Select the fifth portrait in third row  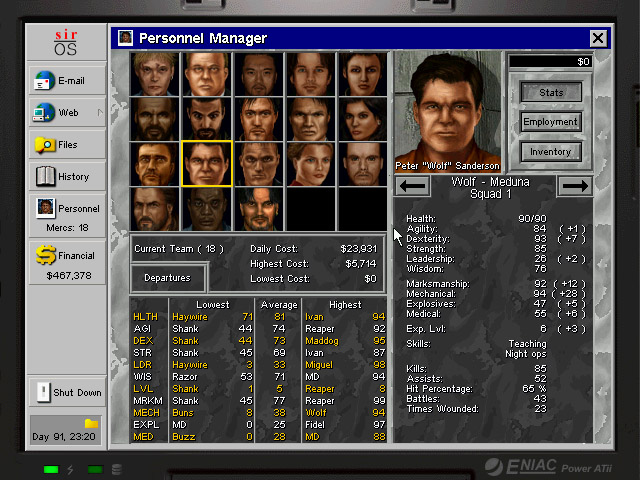[363, 164]
